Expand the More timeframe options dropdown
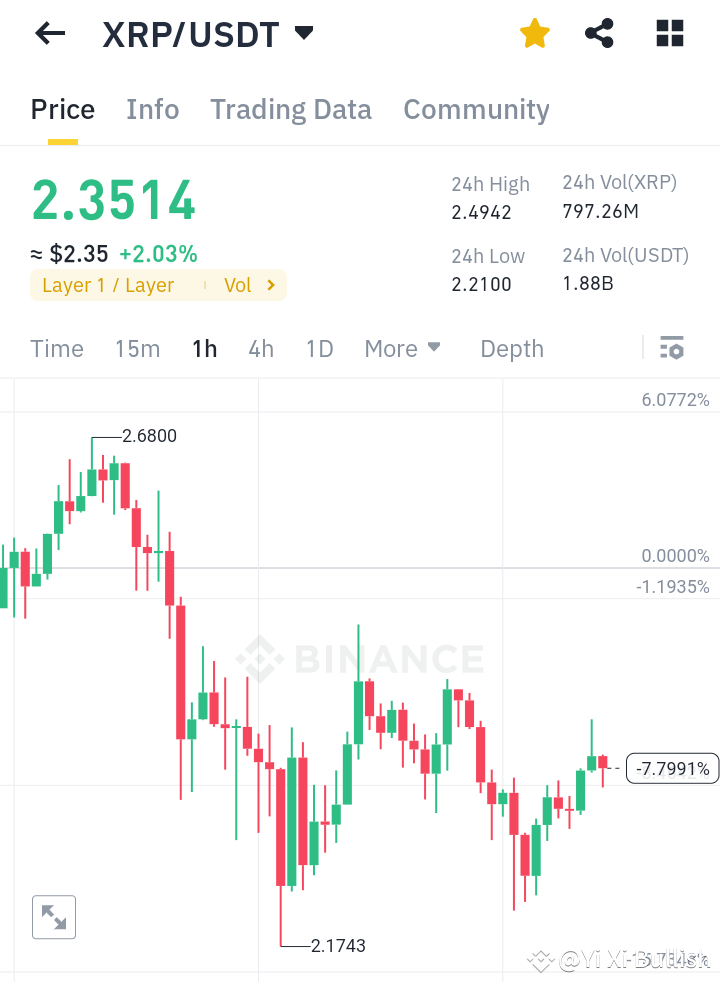The image size is (720, 982). (402, 349)
